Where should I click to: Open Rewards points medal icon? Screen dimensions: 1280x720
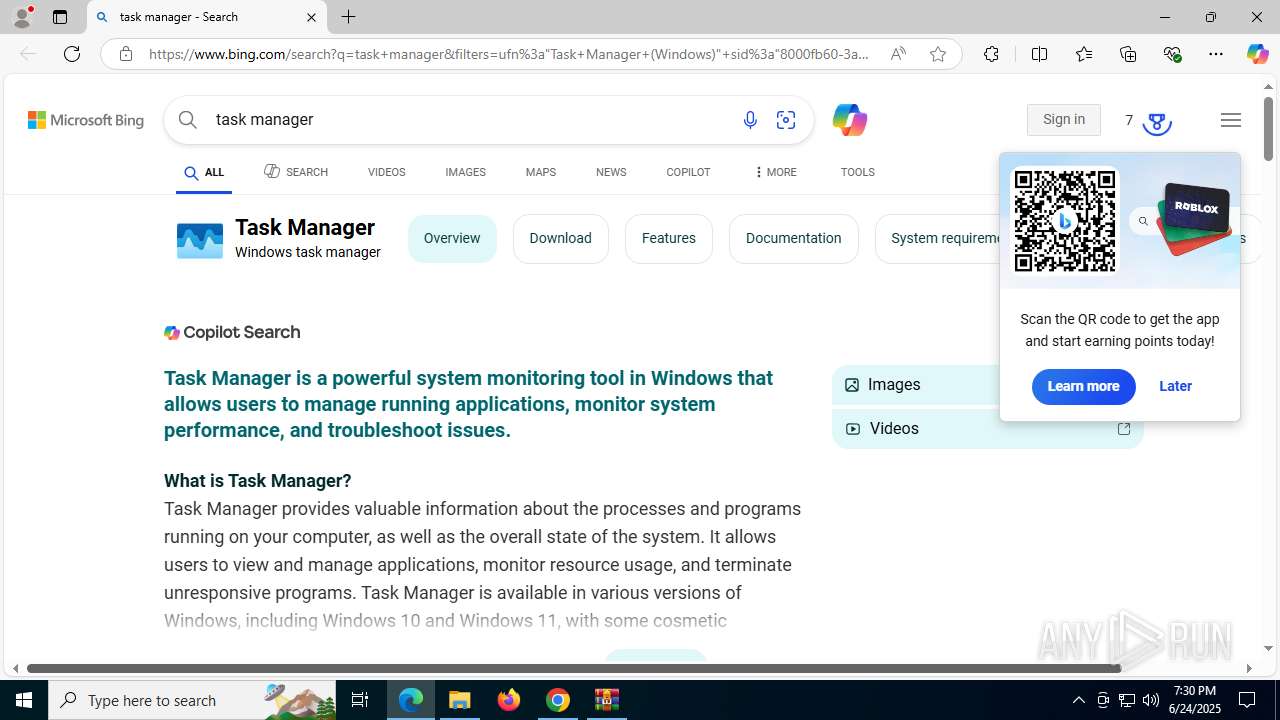click(1157, 122)
